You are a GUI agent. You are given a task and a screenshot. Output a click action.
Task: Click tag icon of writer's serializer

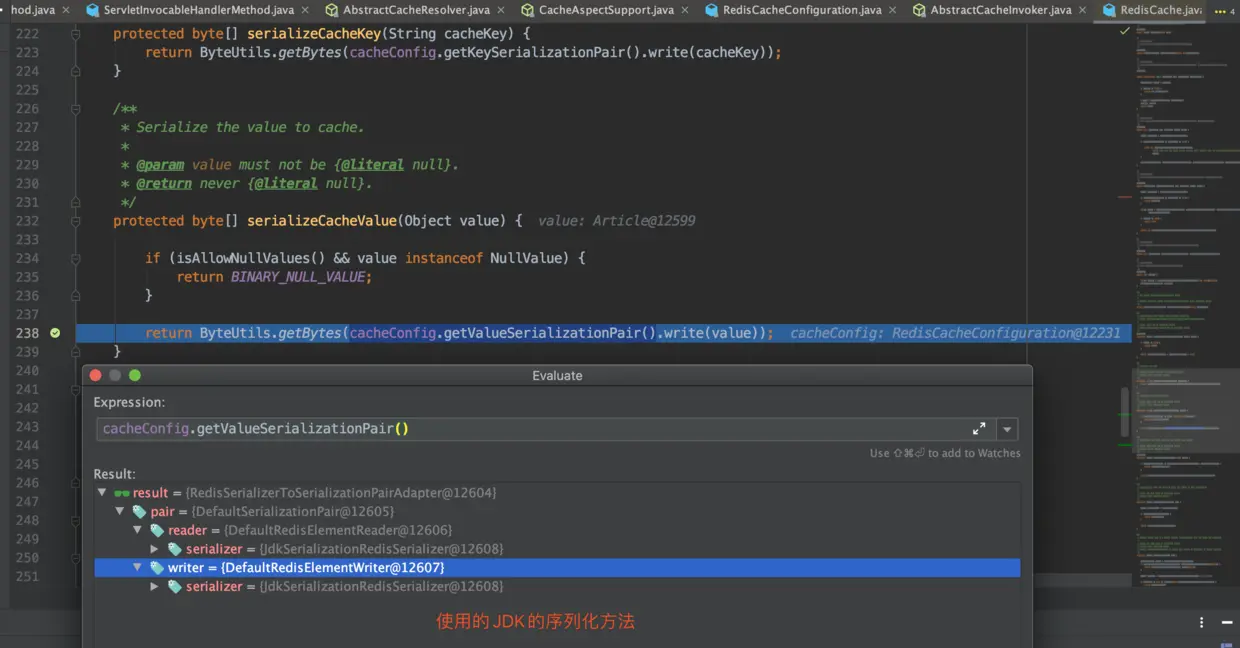[175, 586]
